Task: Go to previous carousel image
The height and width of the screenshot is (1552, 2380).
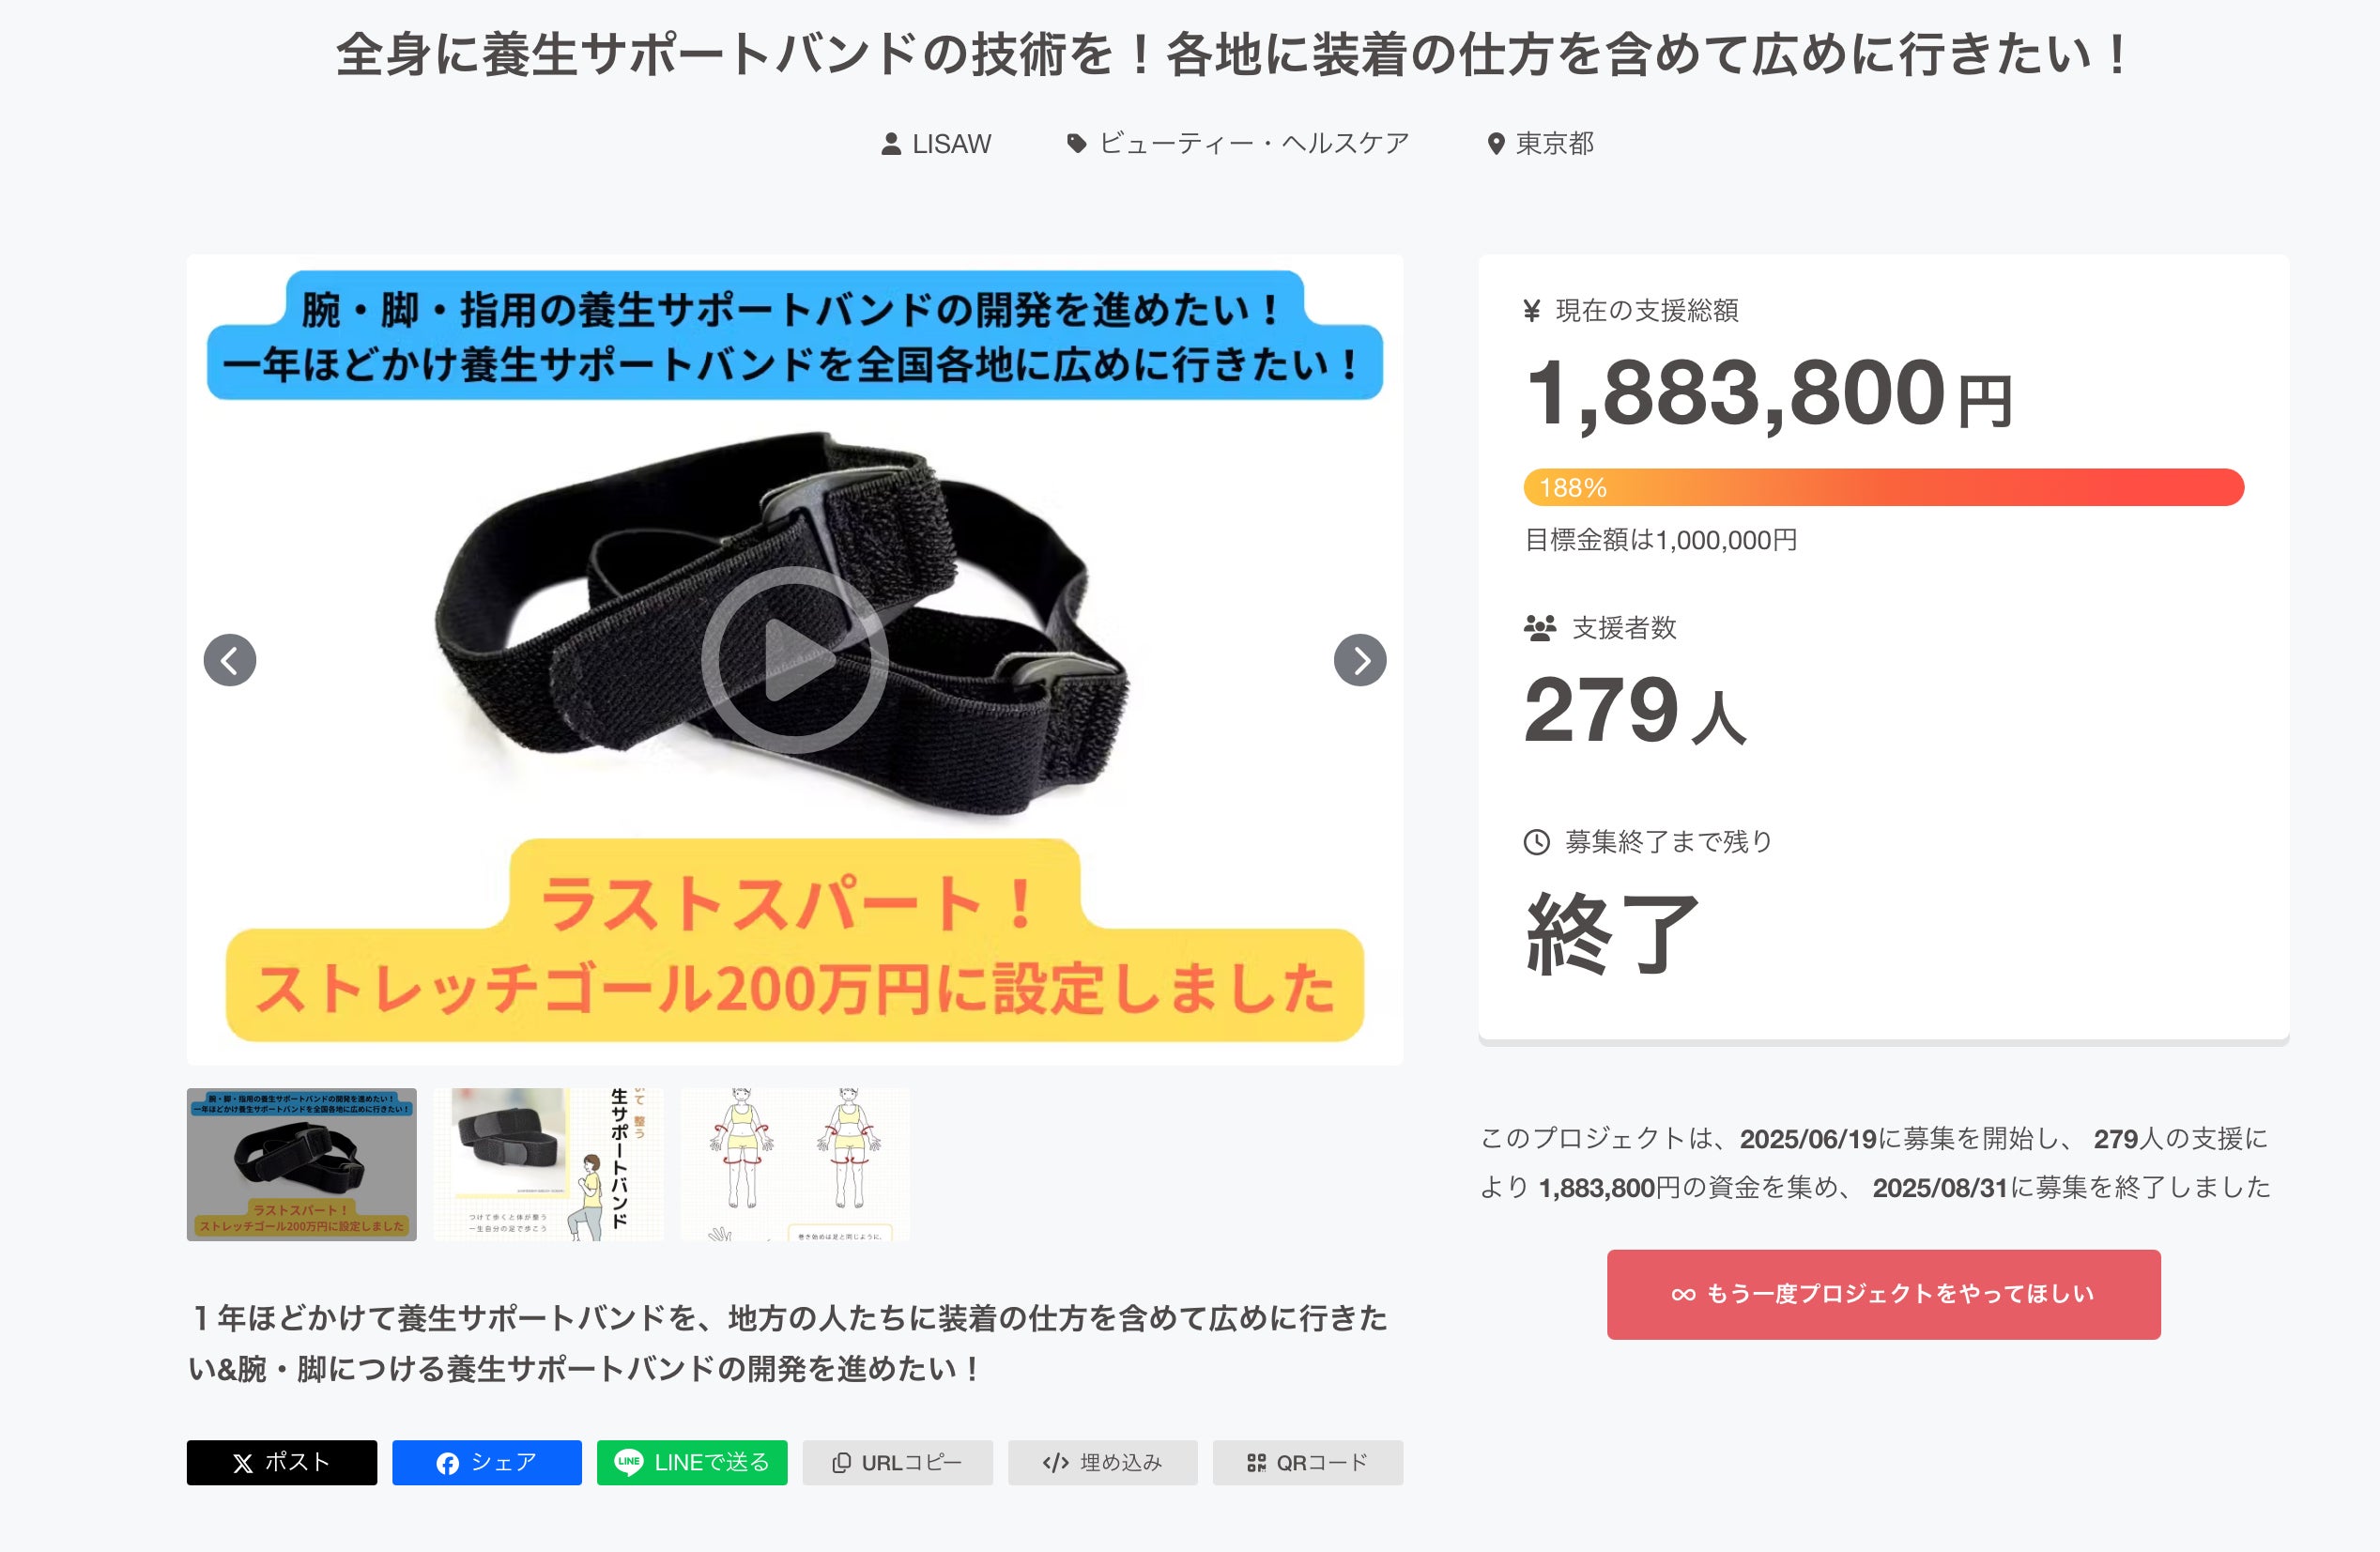Action: [230, 660]
